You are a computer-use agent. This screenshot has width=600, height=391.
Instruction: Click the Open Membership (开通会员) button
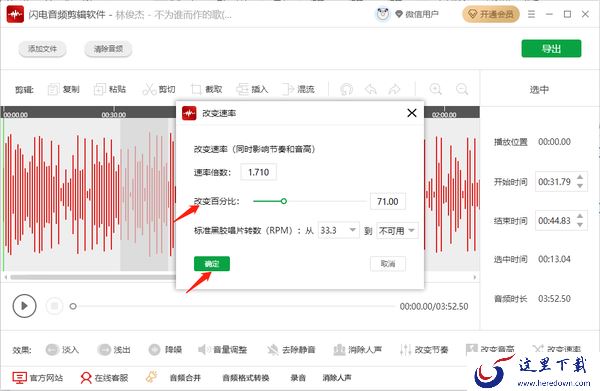click(x=491, y=15)
